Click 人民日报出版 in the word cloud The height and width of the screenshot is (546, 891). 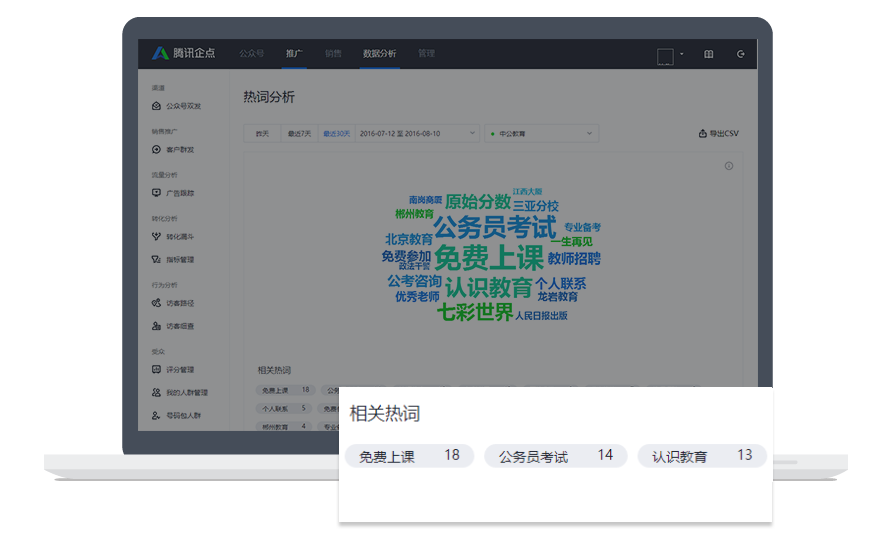pos(541,315)
